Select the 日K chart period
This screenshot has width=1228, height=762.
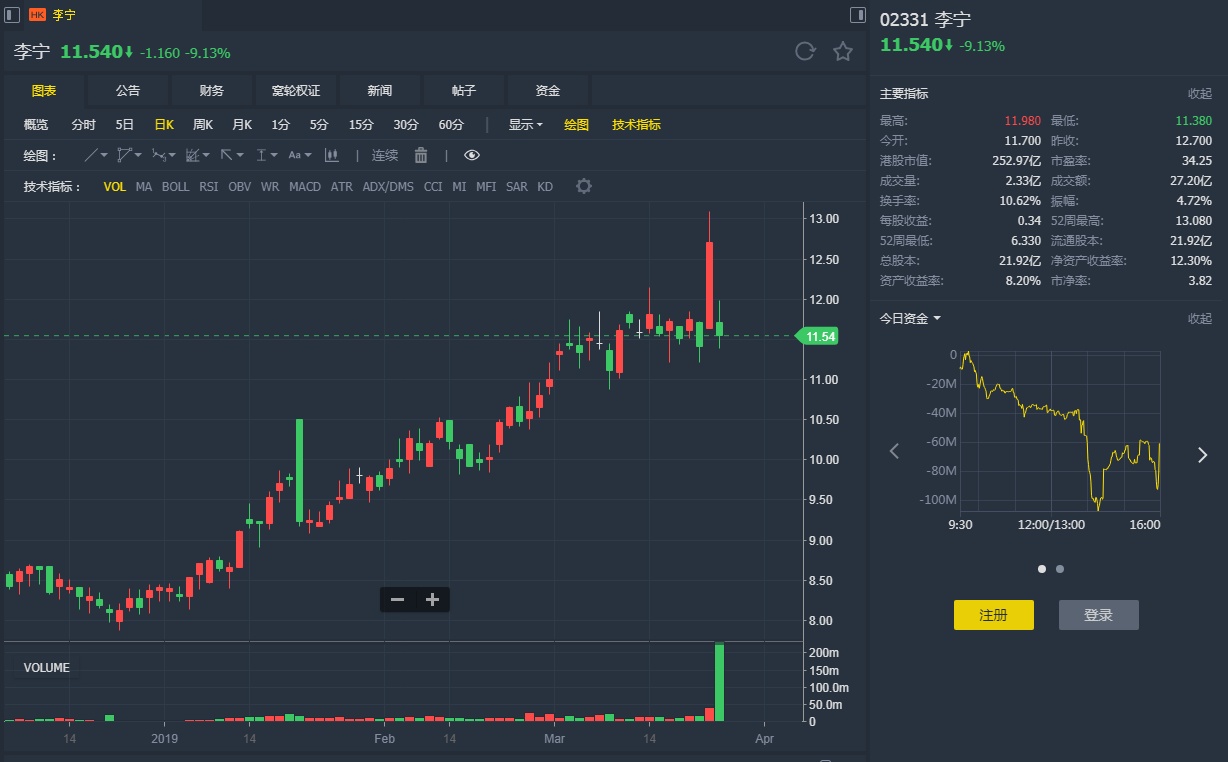(164, 125)
